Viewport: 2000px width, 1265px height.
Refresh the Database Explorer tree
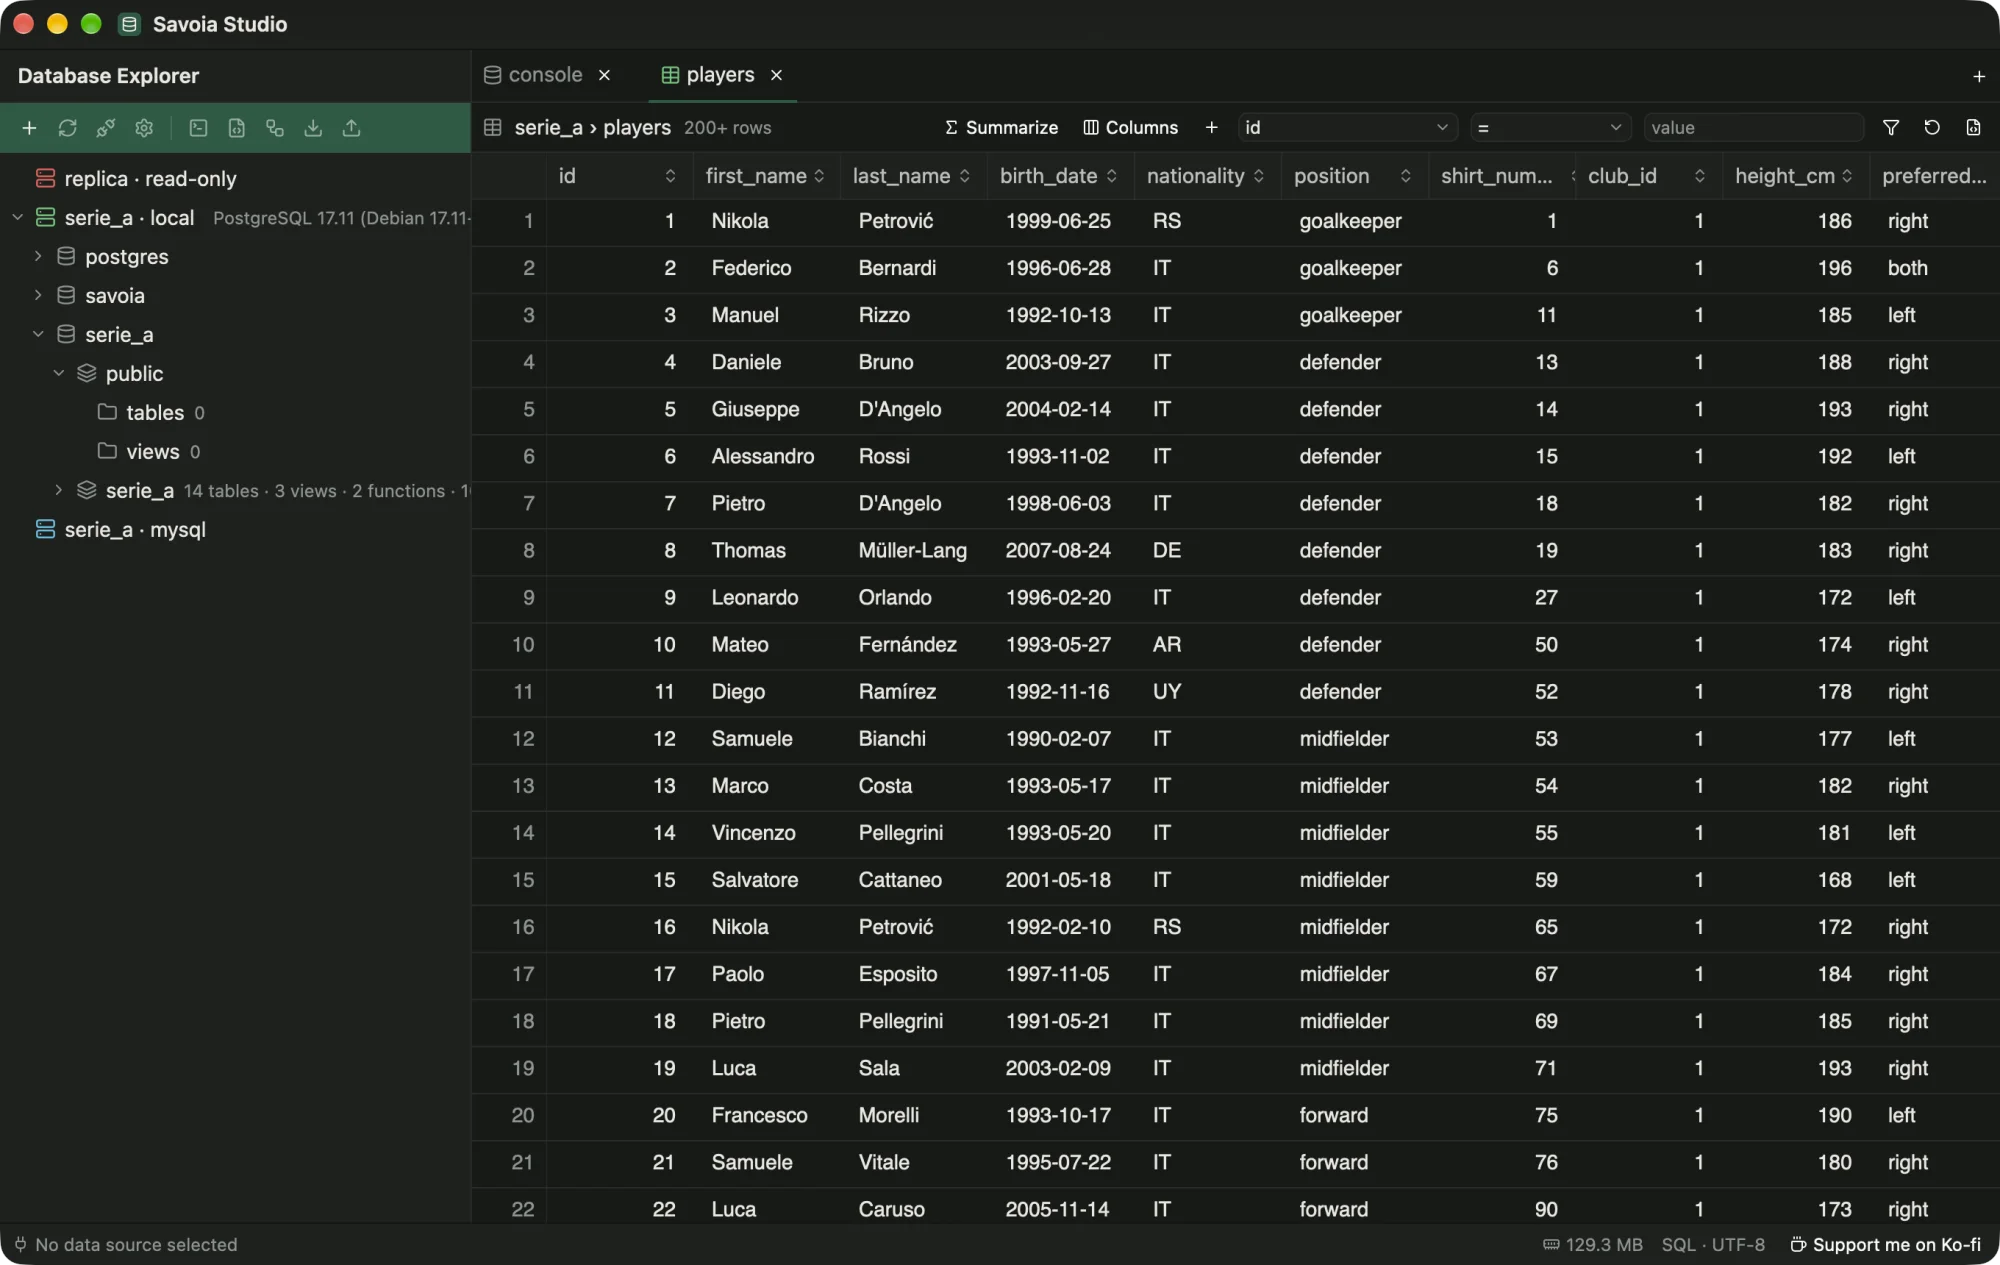tap(67, 128)
